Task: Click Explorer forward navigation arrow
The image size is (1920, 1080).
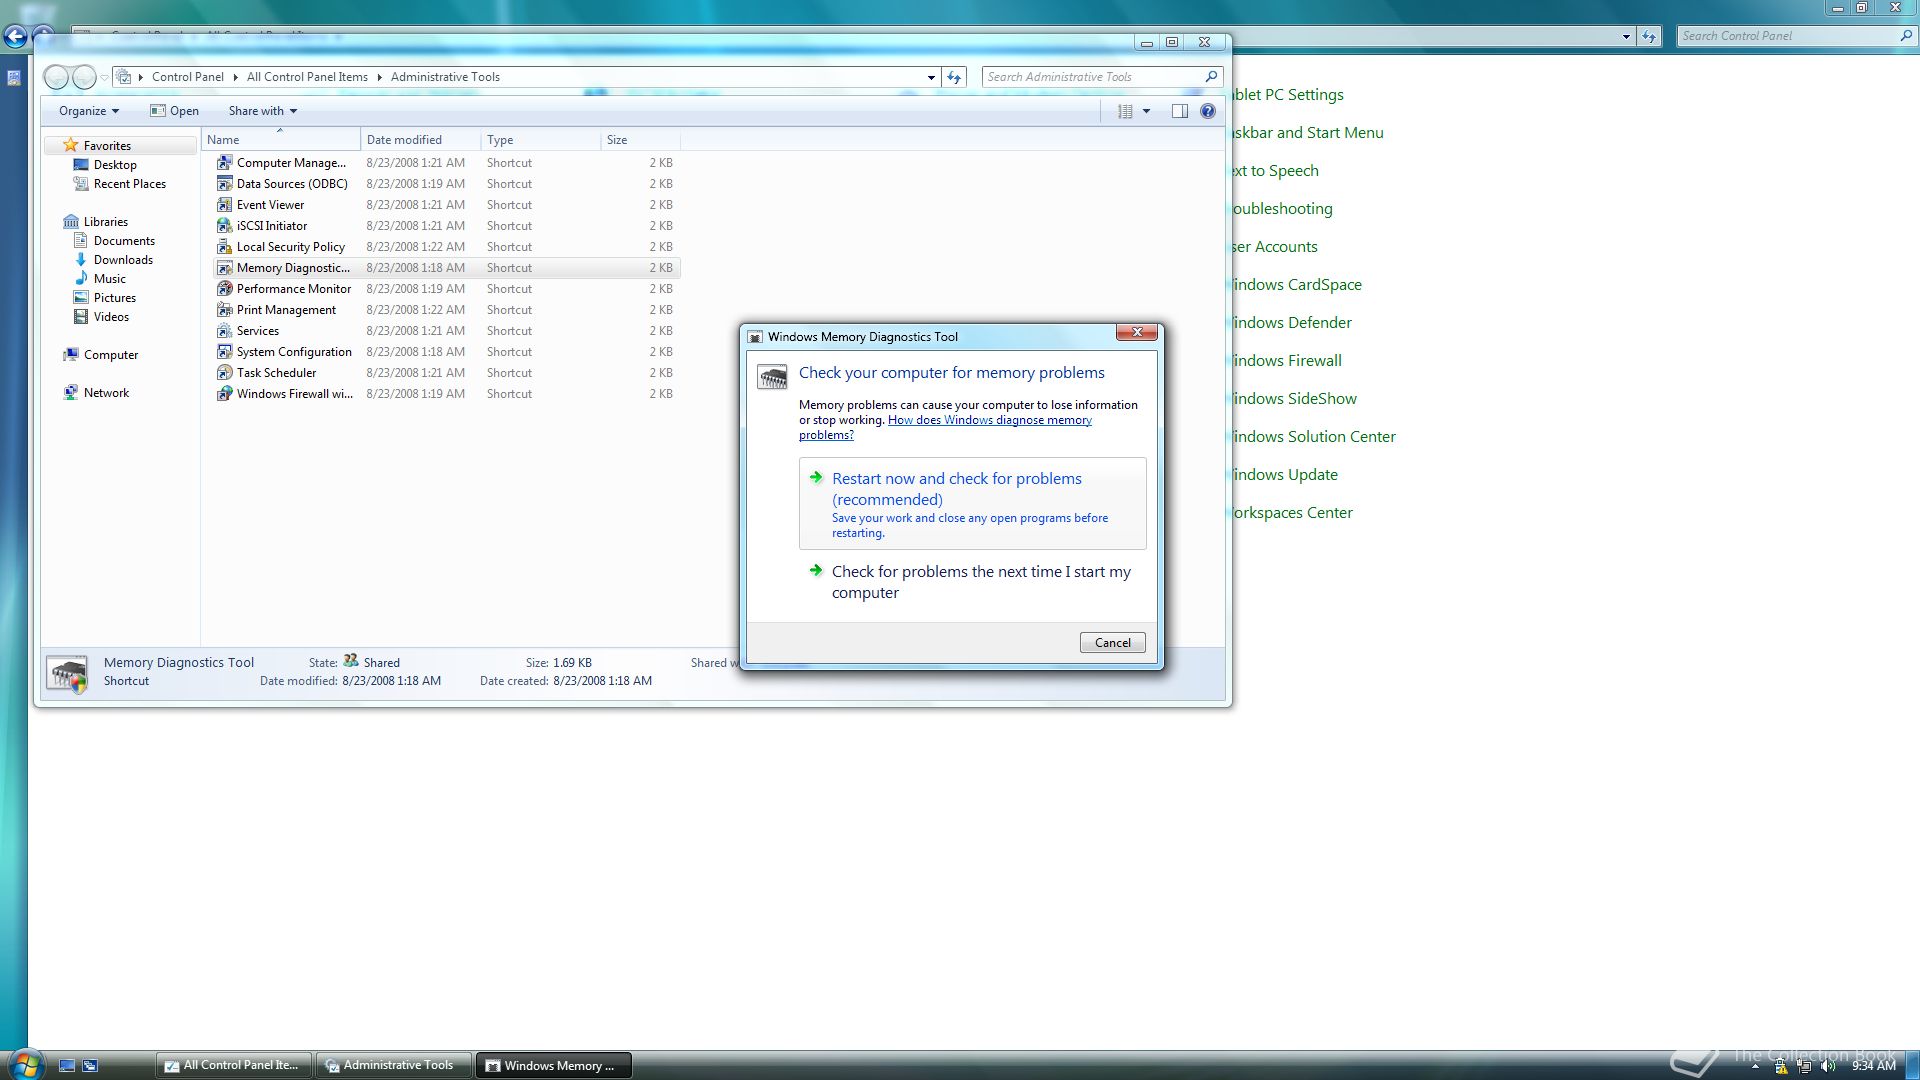Action: [85, 77]
